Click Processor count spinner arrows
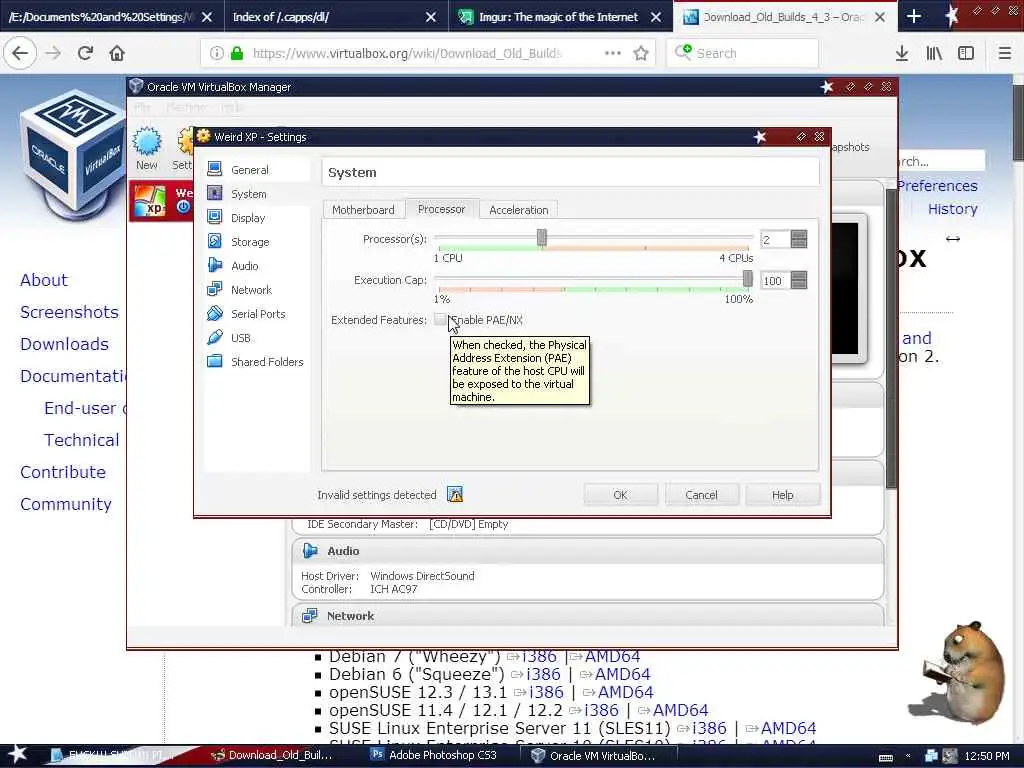The height and width of the screenshot is (768, 1024). click(x=798, y=239)
